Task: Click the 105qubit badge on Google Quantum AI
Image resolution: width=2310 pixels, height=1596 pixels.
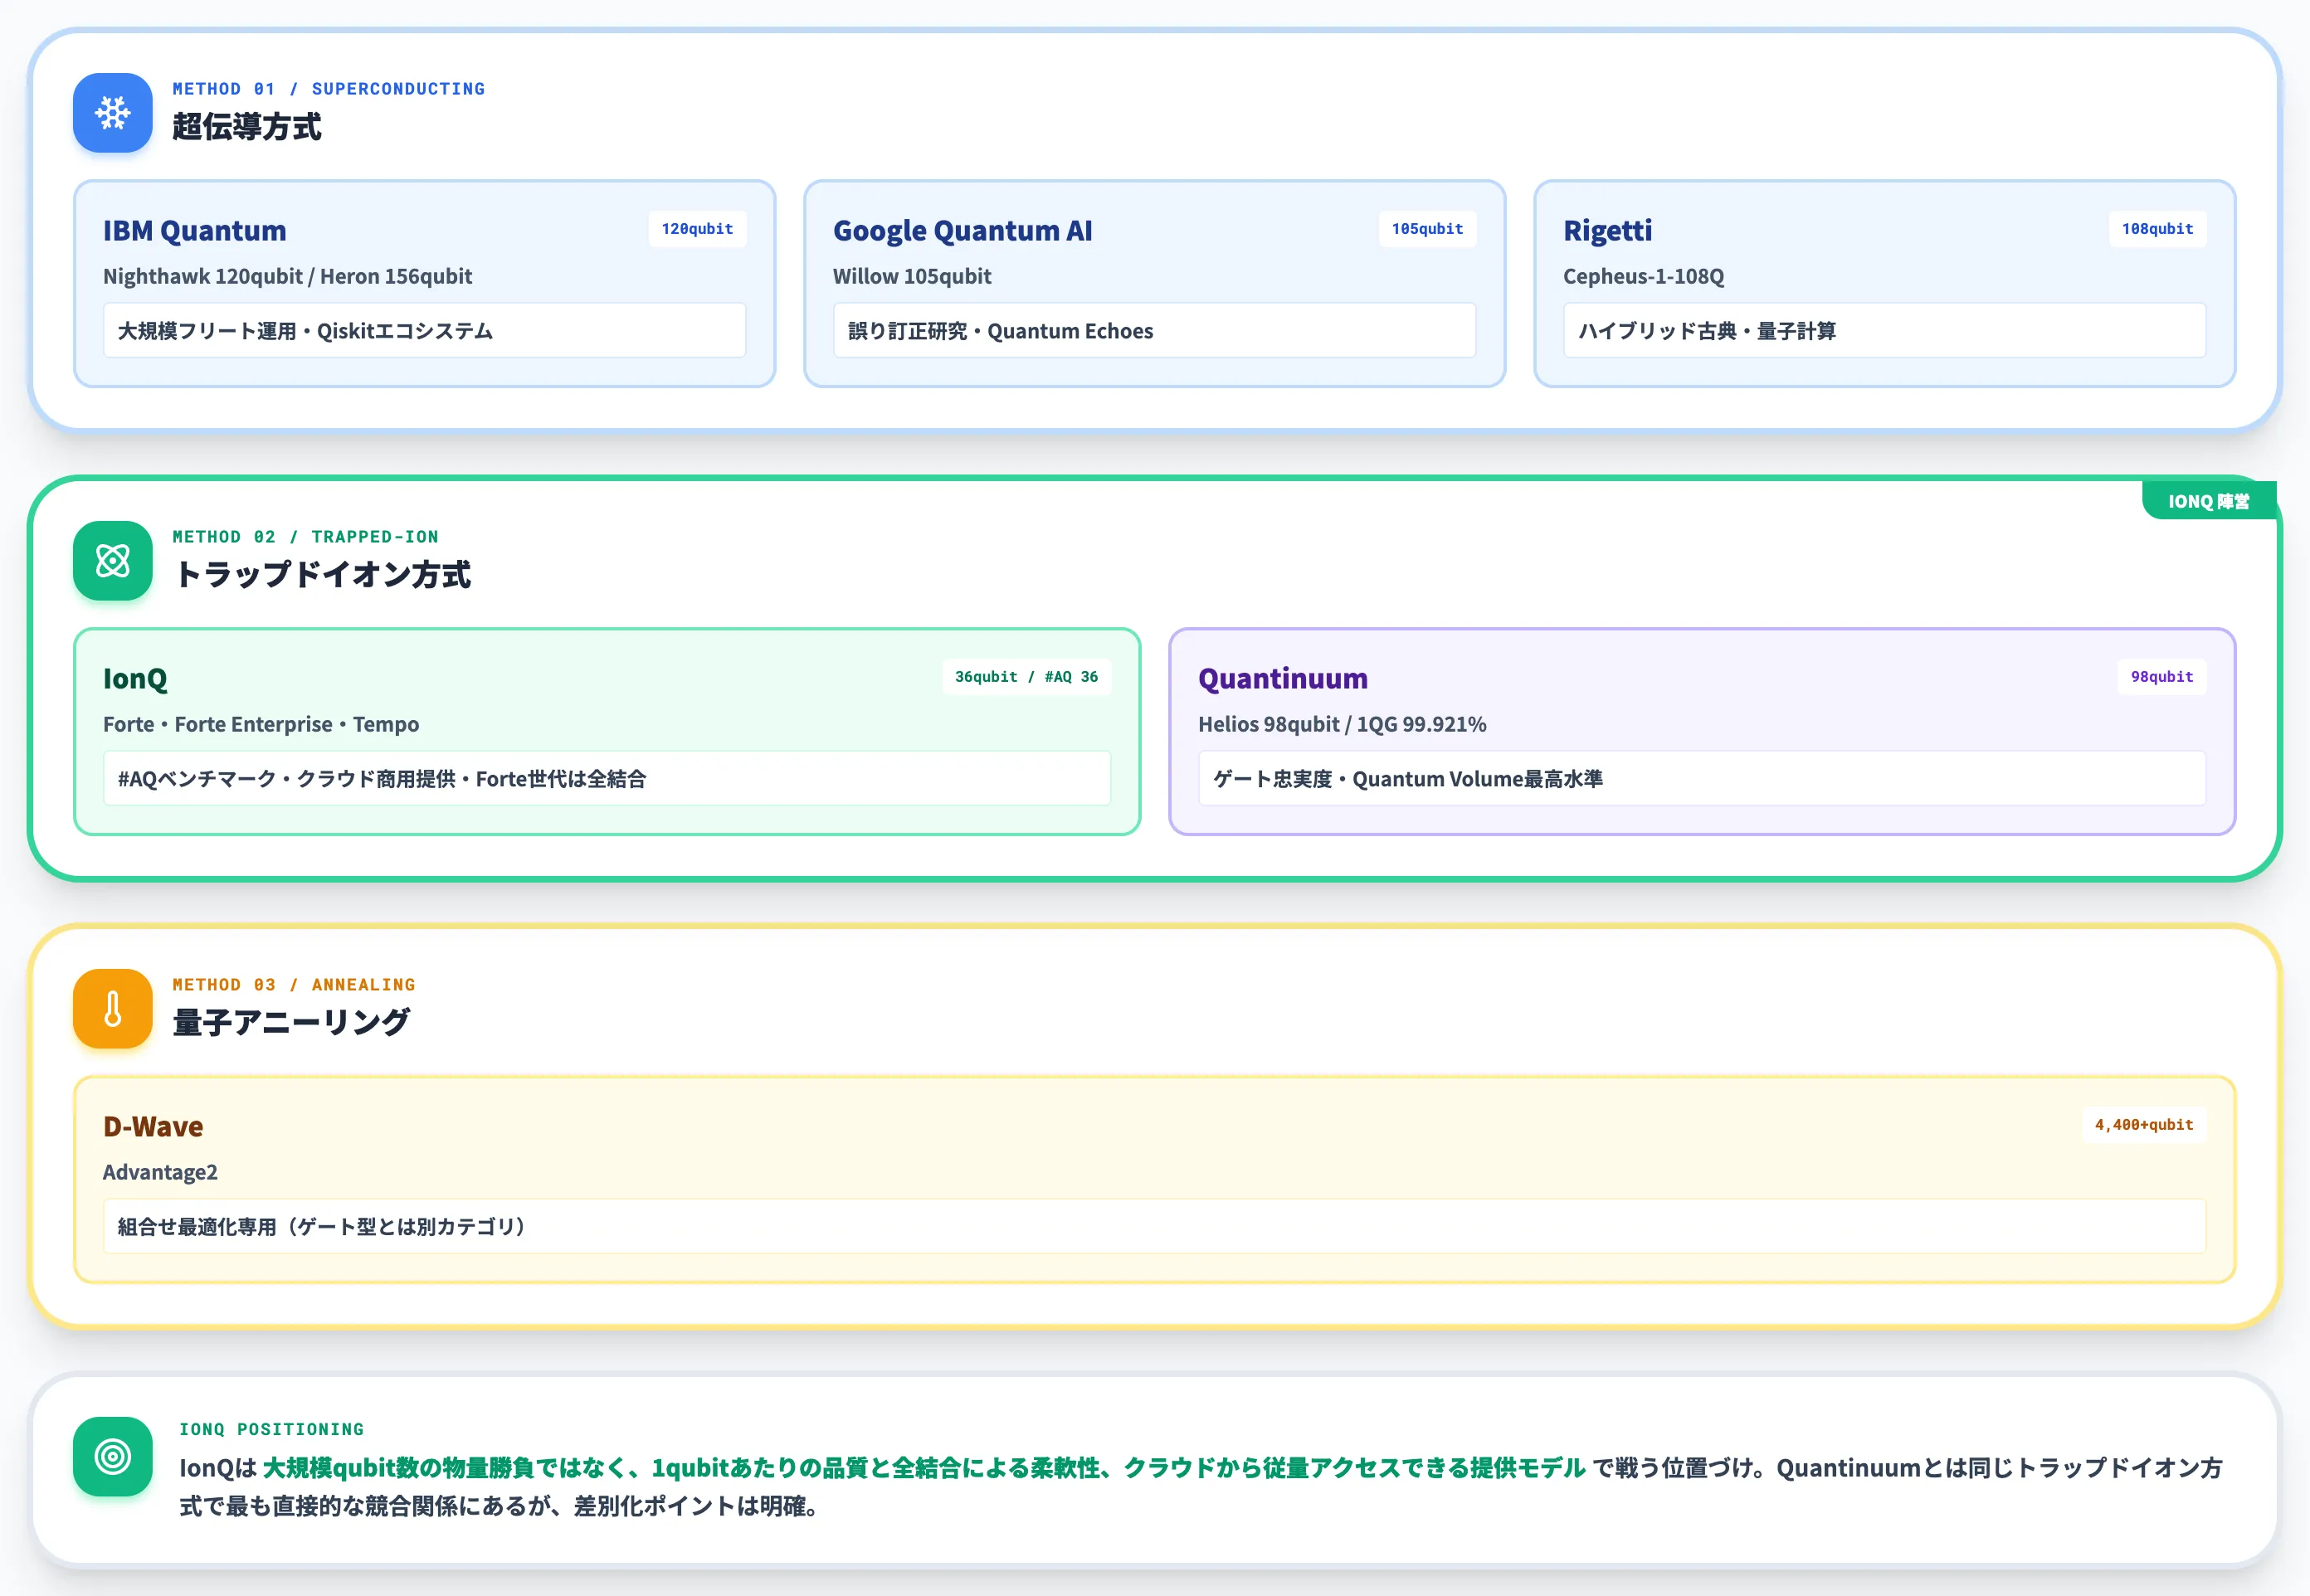Action: coord(1427,229)
